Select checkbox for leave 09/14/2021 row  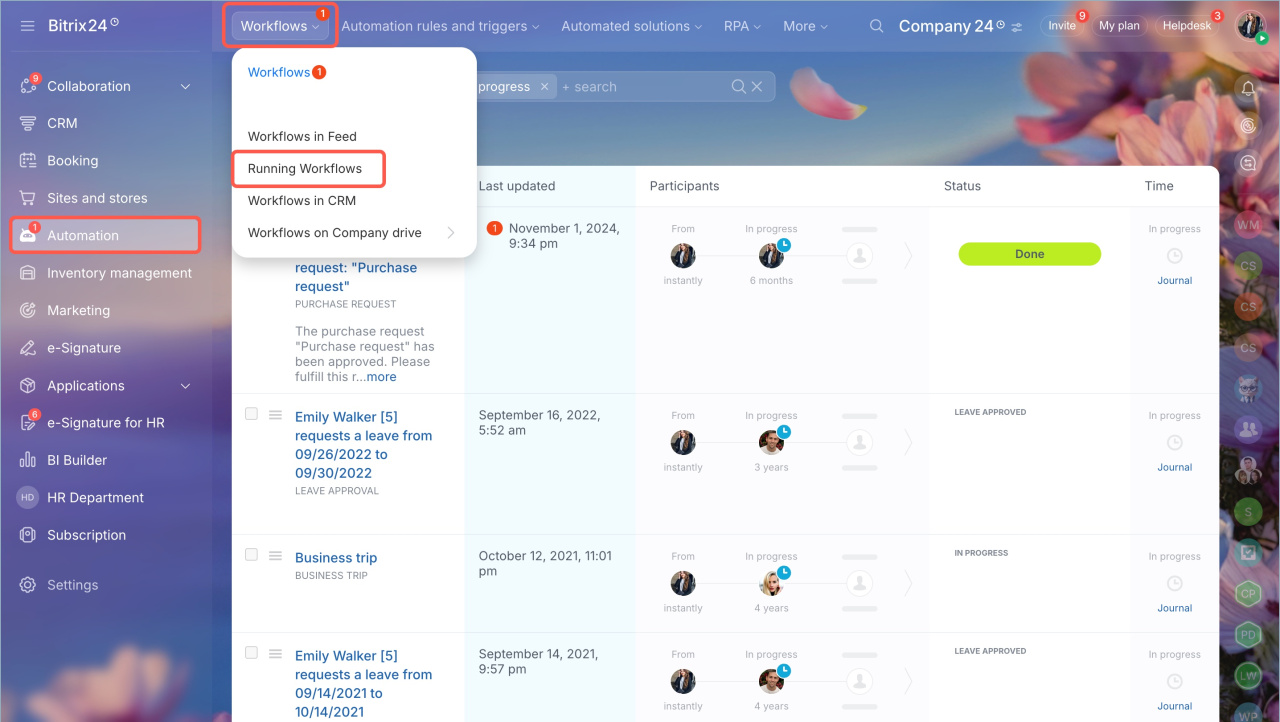(252, 653)
